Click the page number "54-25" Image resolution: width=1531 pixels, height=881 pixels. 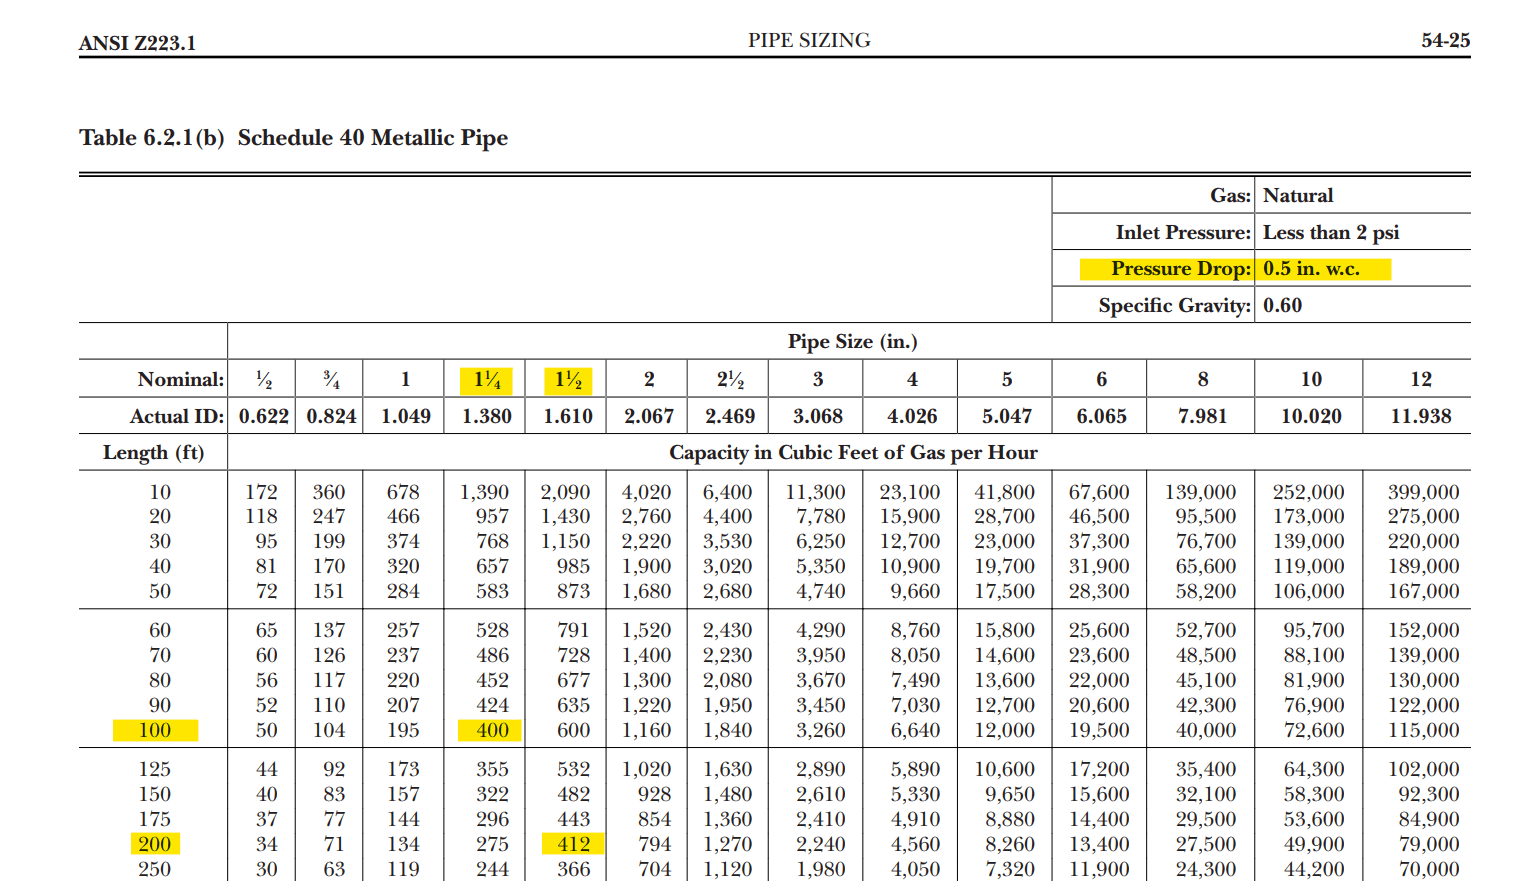point(1445,40)
